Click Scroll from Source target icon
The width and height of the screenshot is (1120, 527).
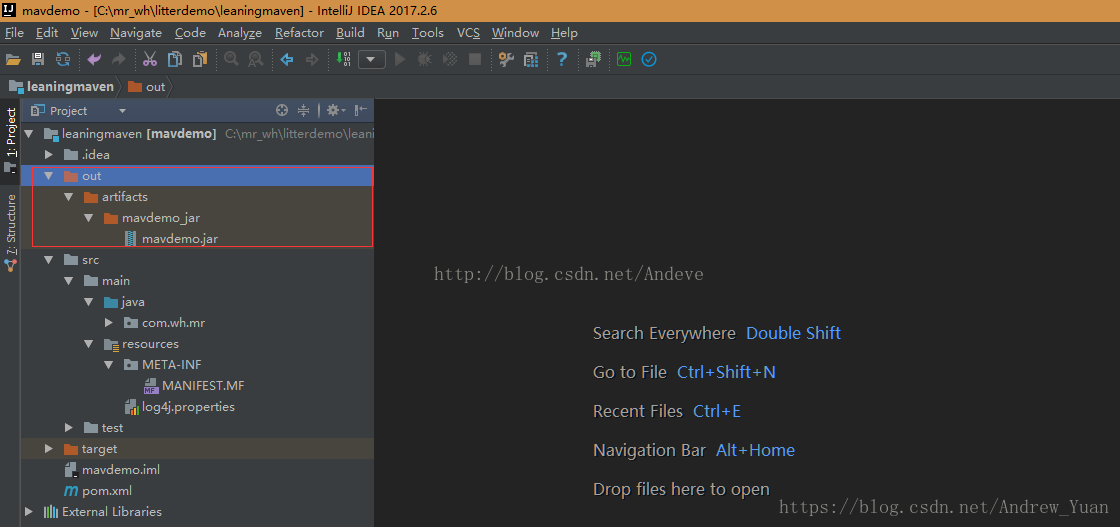point(282,110)
